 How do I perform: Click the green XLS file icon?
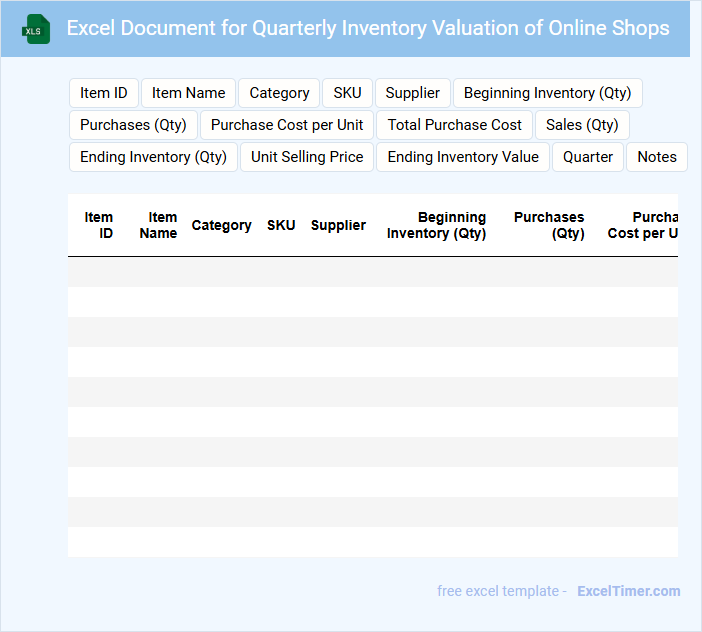click(x=35, y=29)
